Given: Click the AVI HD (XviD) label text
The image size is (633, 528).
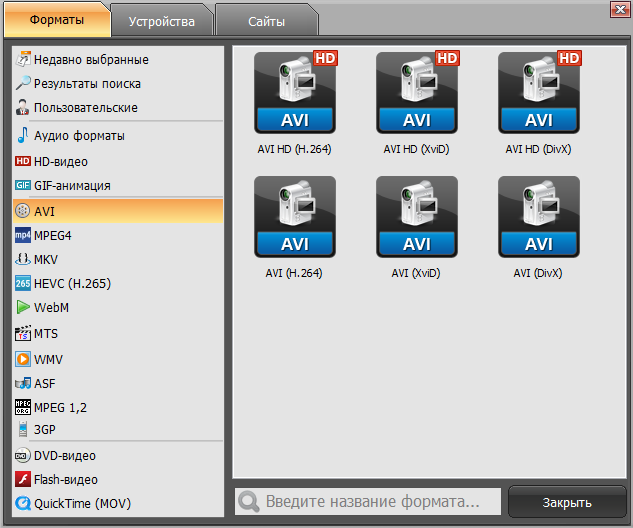Looking at the screenshot, I should (416, 149).
